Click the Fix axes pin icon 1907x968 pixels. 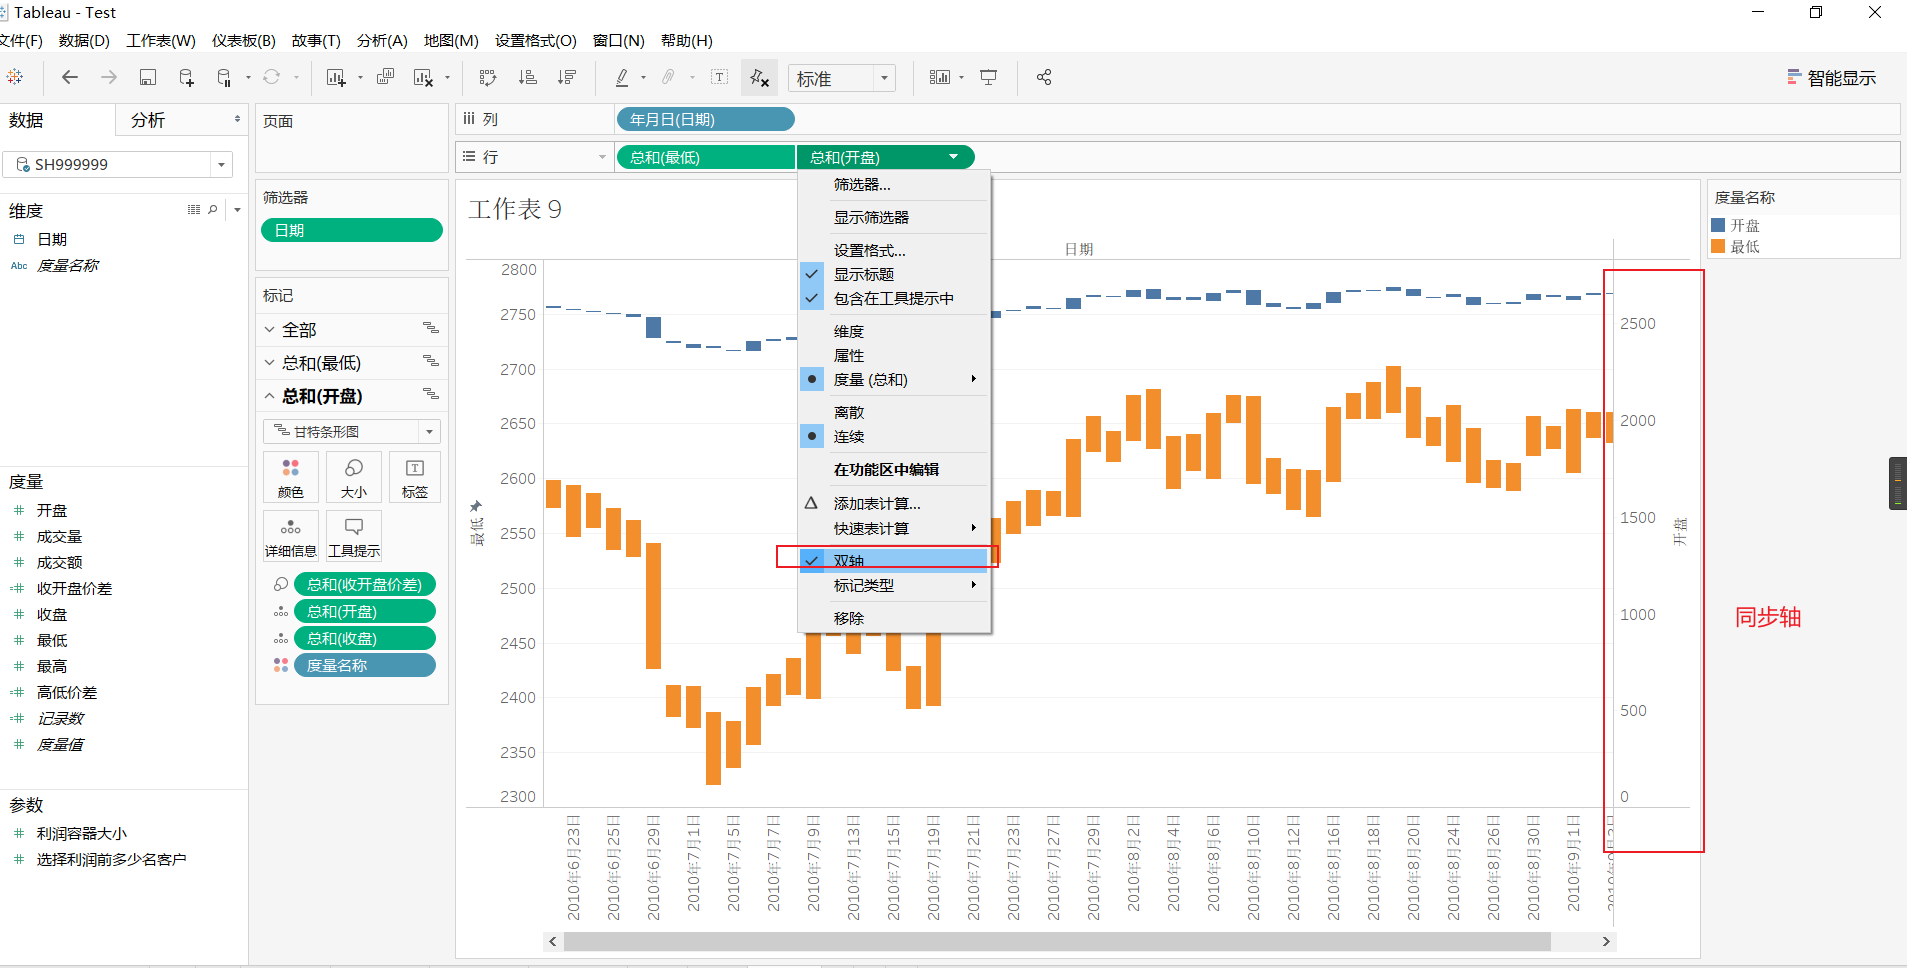[759, 77]
